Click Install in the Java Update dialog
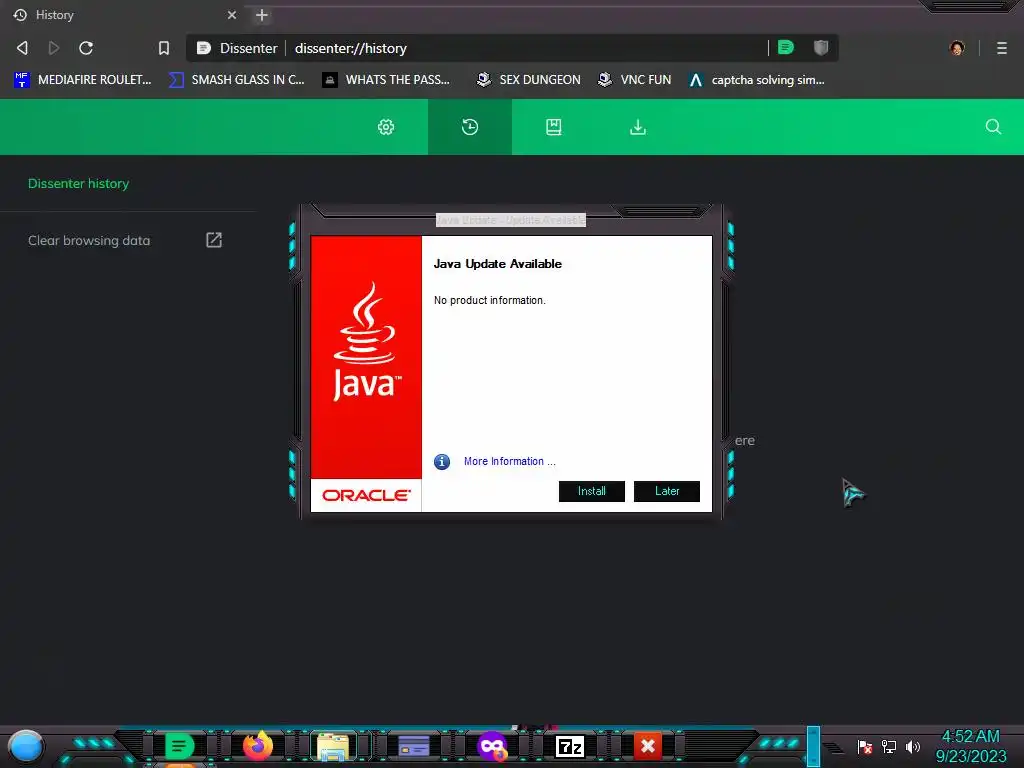The width and height of the screenshot is (1024, 768). (592, 491)
